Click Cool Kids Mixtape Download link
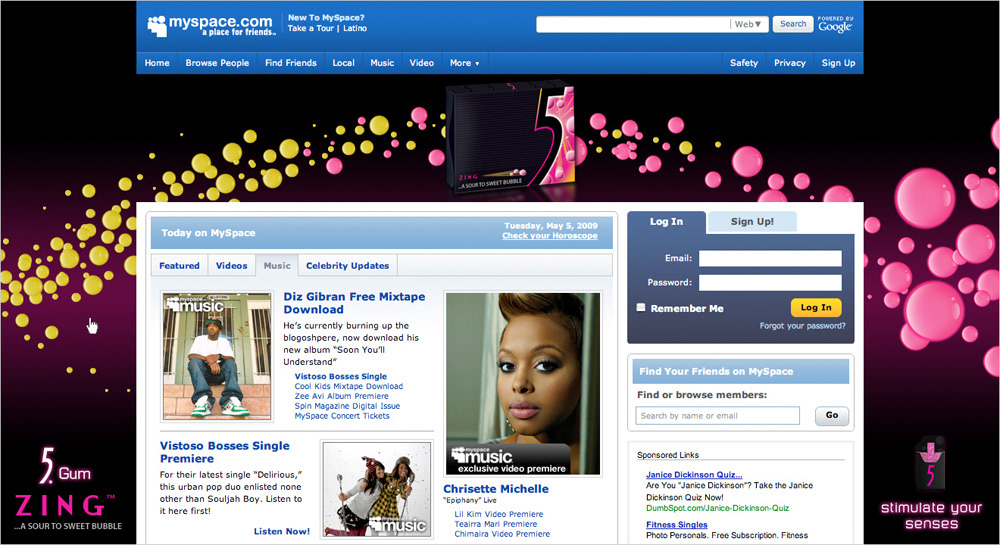 click(x=349, y=386)
